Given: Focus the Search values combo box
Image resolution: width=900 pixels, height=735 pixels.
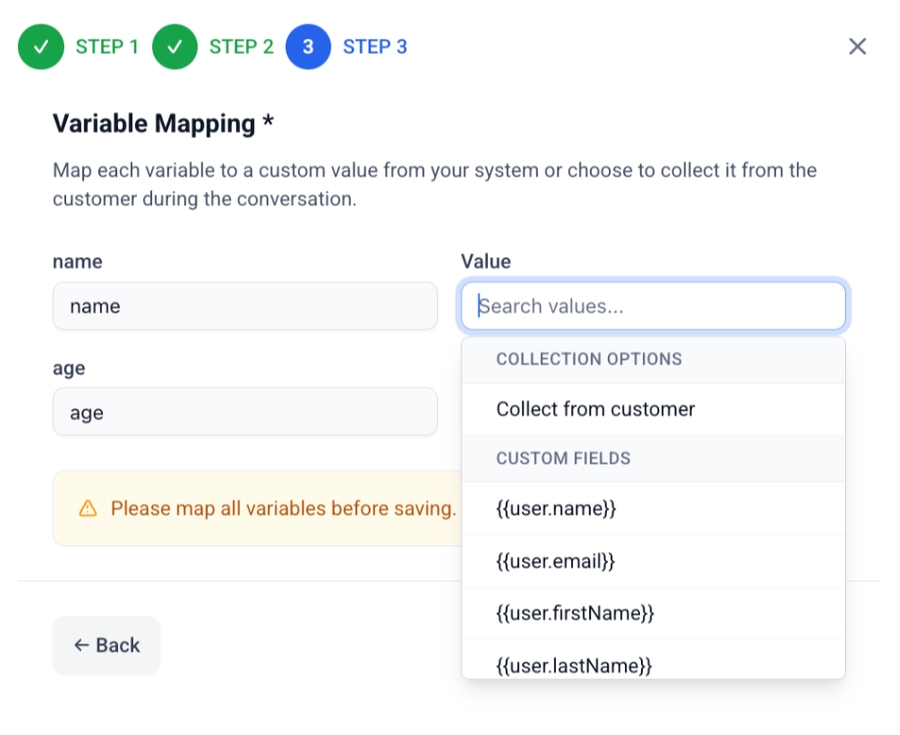Looking at the screenshot, I should (654, 306).
